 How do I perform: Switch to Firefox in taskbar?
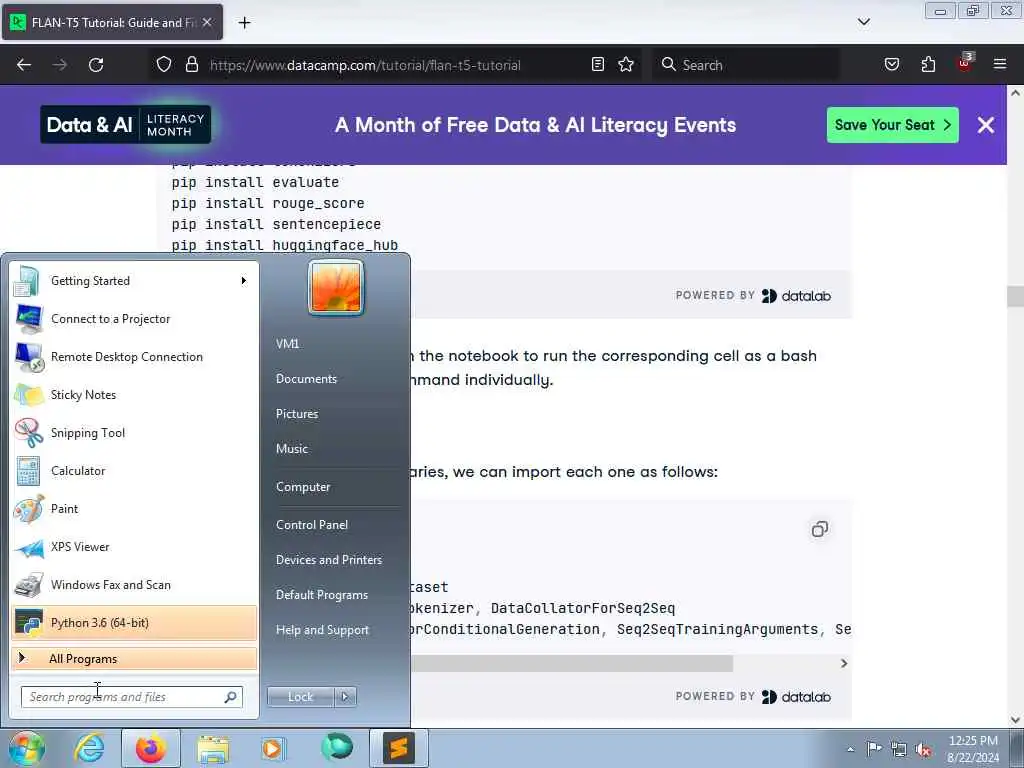click(151, 749)
